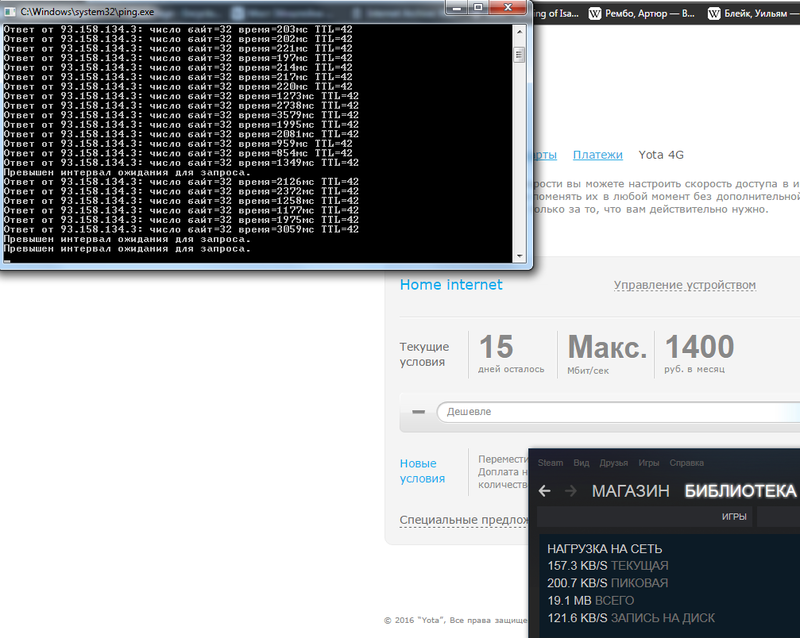Click the minus icon beside the Дешевле slider
The width and height of the screenshot is (800, 638).
click(x=419, y=412)
